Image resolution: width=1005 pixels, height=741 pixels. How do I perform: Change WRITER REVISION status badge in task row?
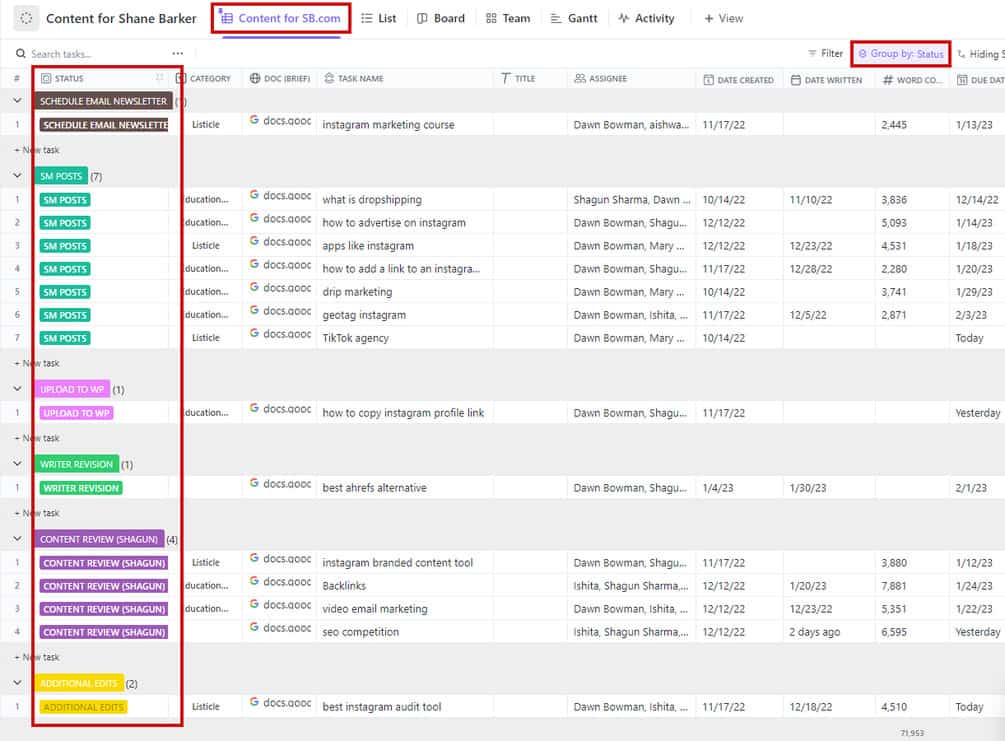[x=81, y=488]
